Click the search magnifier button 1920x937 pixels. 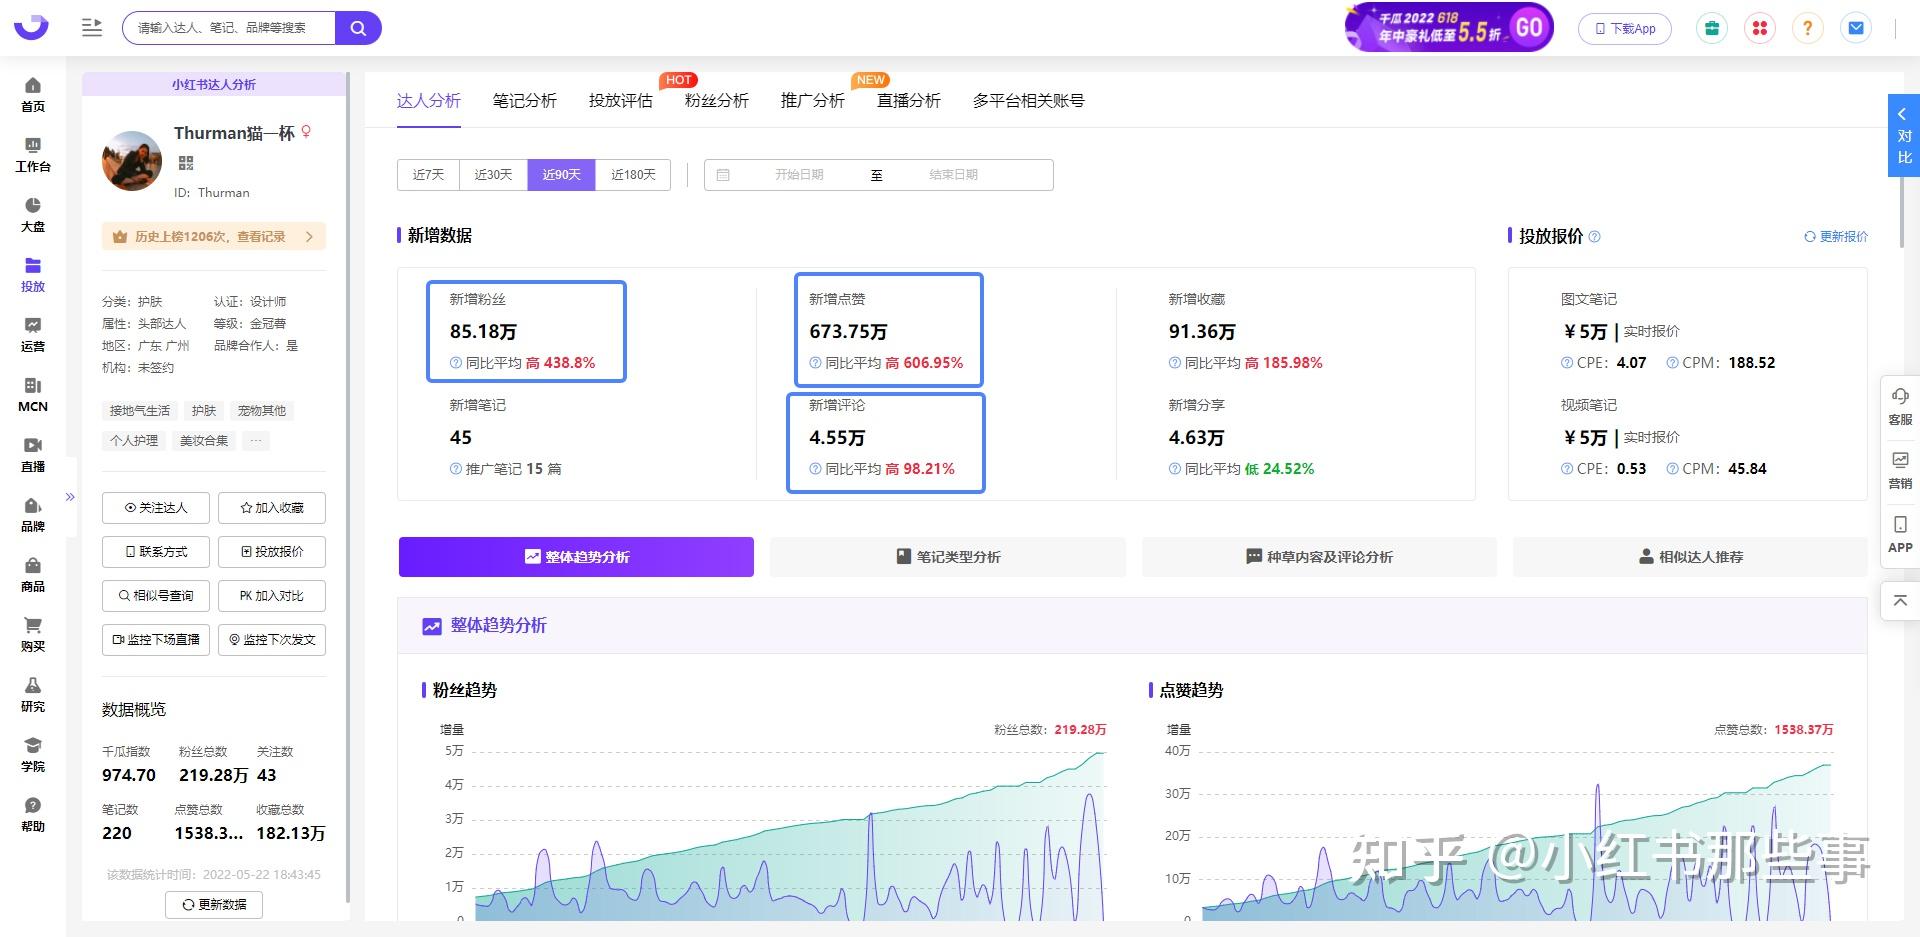pyautogui.click(x=358, y=28)
